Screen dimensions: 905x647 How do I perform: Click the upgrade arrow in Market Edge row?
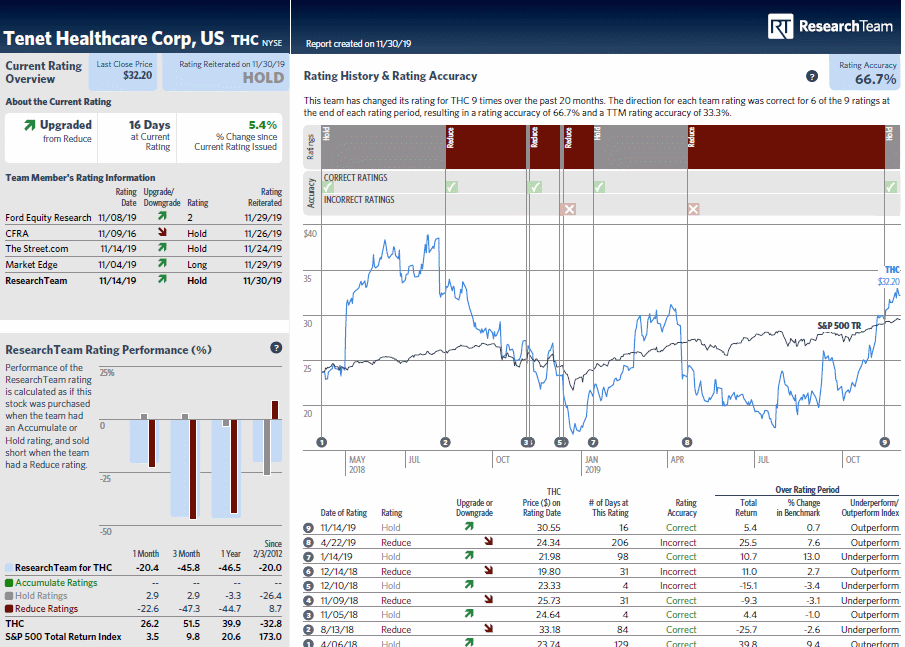(x=162, y=263)
